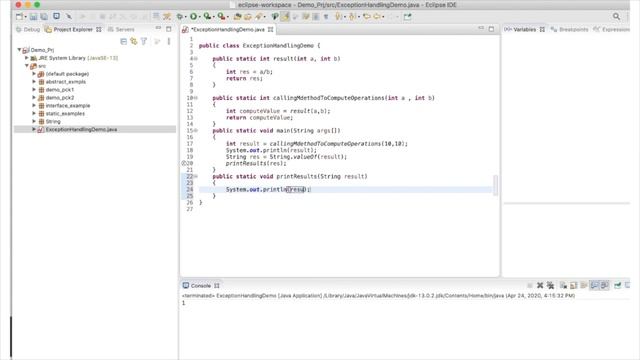Select the Demo_Prj project label
The height and width of the screenshot is (360, 640).
pos(42,50)
